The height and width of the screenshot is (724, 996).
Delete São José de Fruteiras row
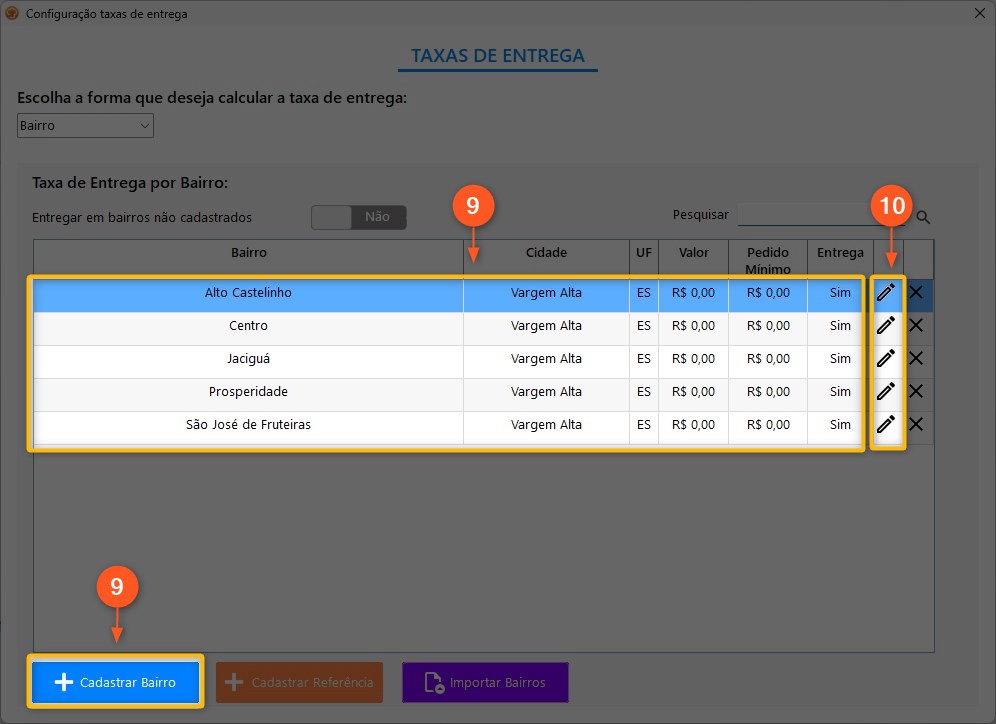click(915, 424)
